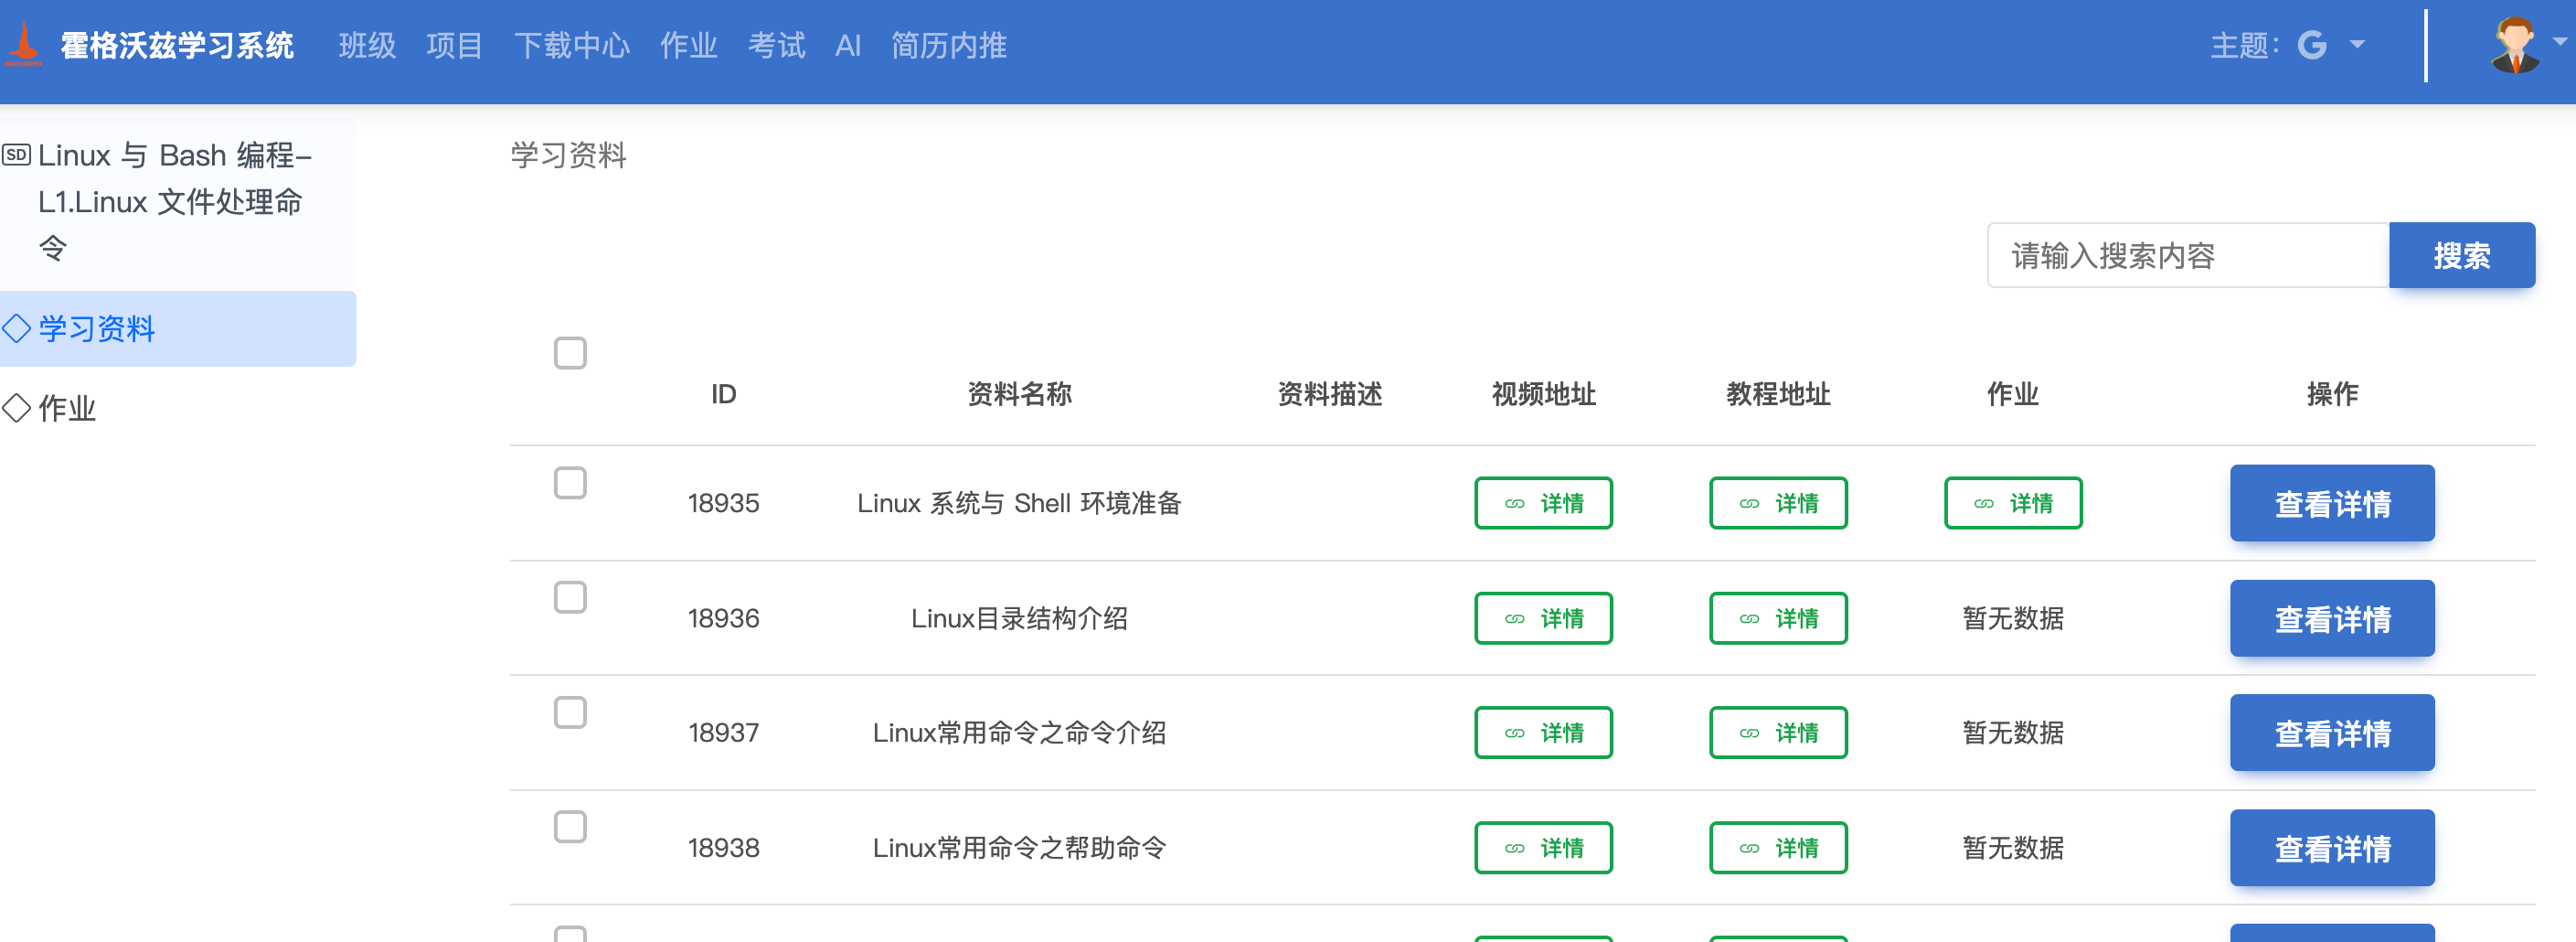2576x942 pixels.
Task: Check the box for row 18936
Action: (x=570, y=597)
